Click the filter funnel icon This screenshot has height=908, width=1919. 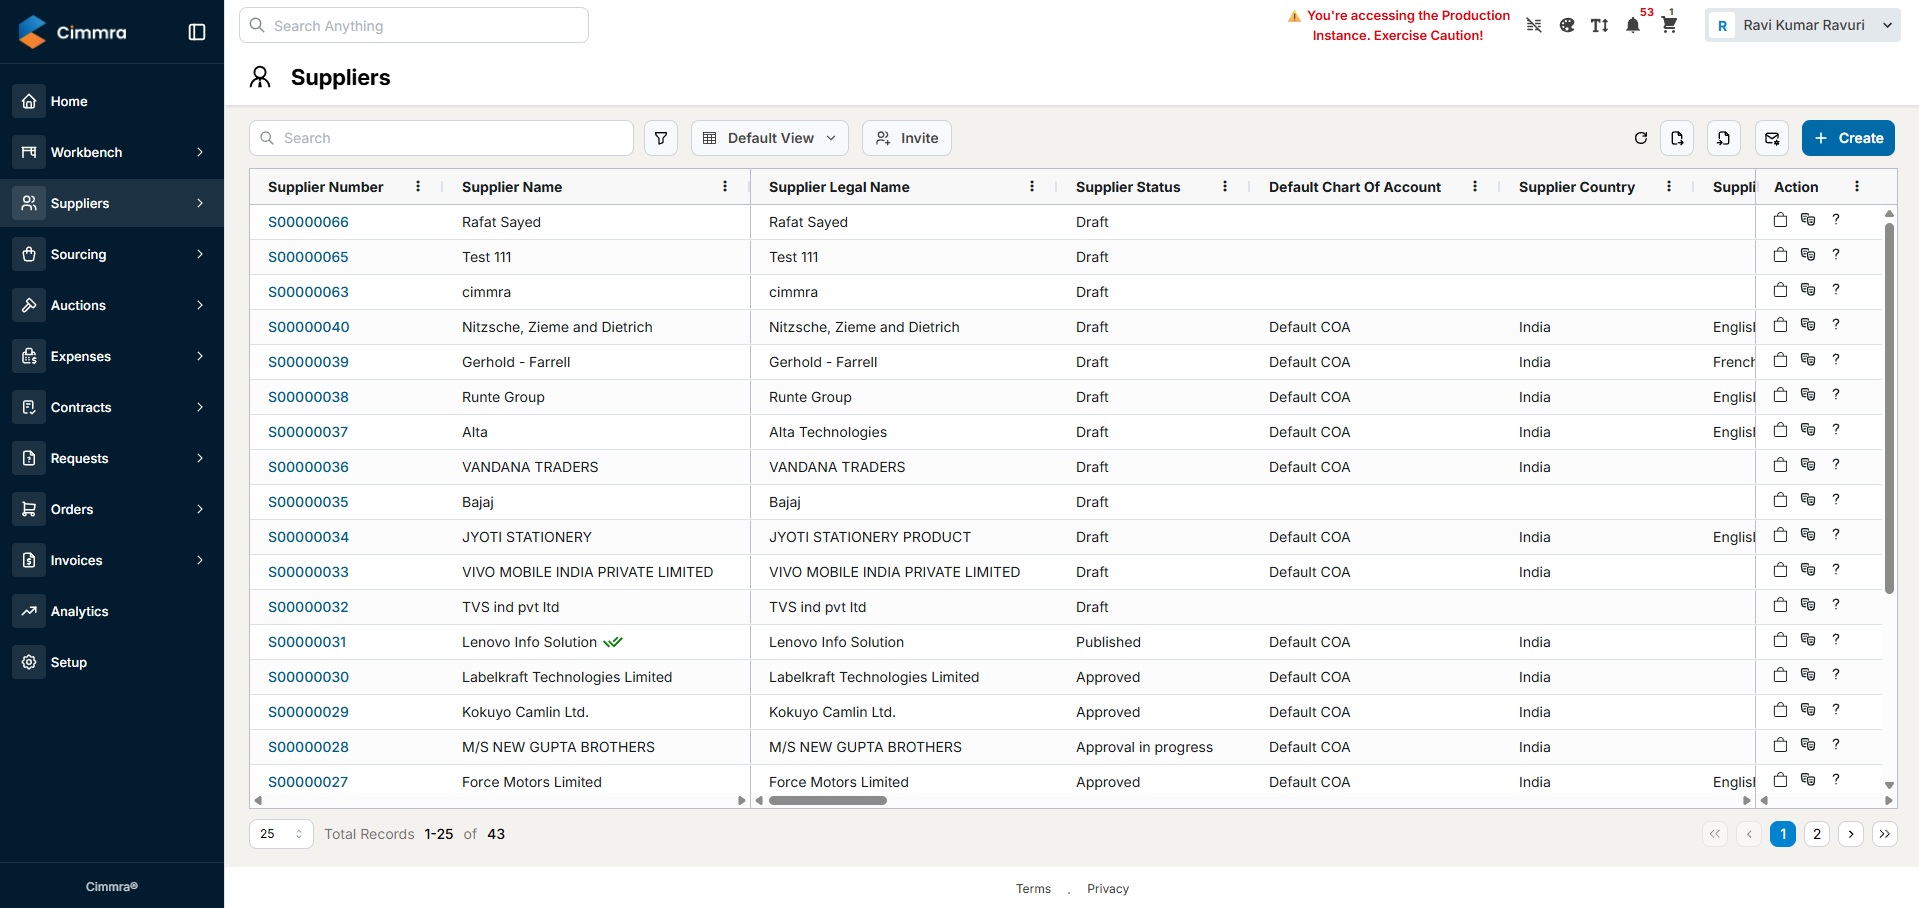click(661, 138)
